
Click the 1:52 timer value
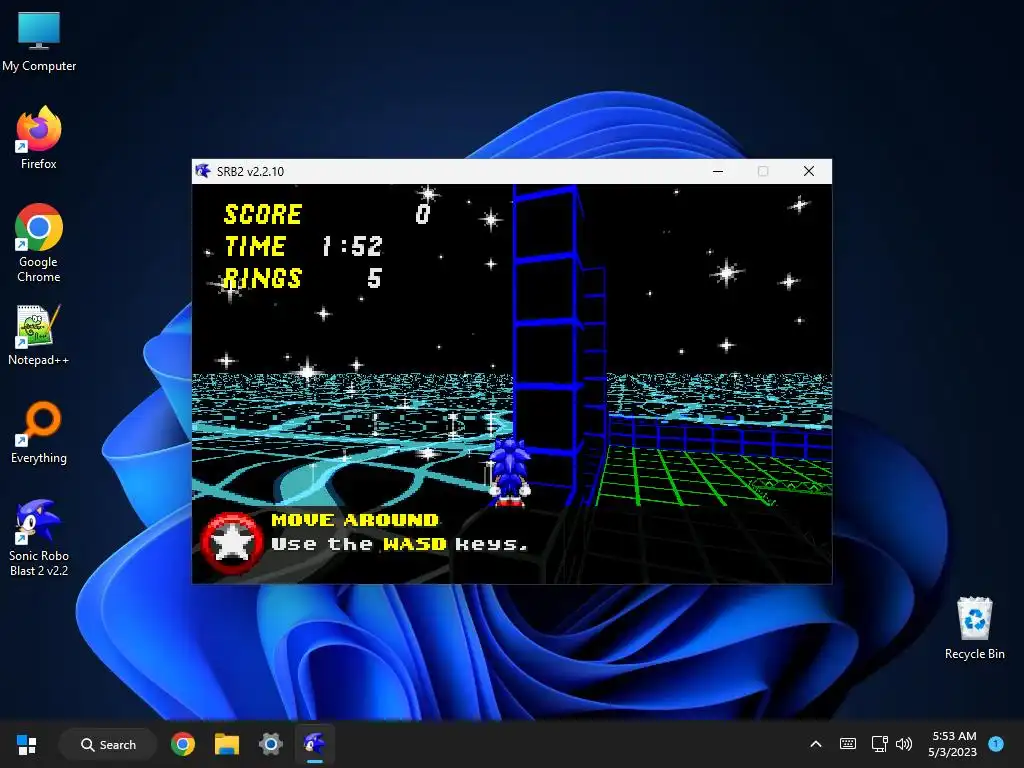pyautogui.click(x=352, y=246)
